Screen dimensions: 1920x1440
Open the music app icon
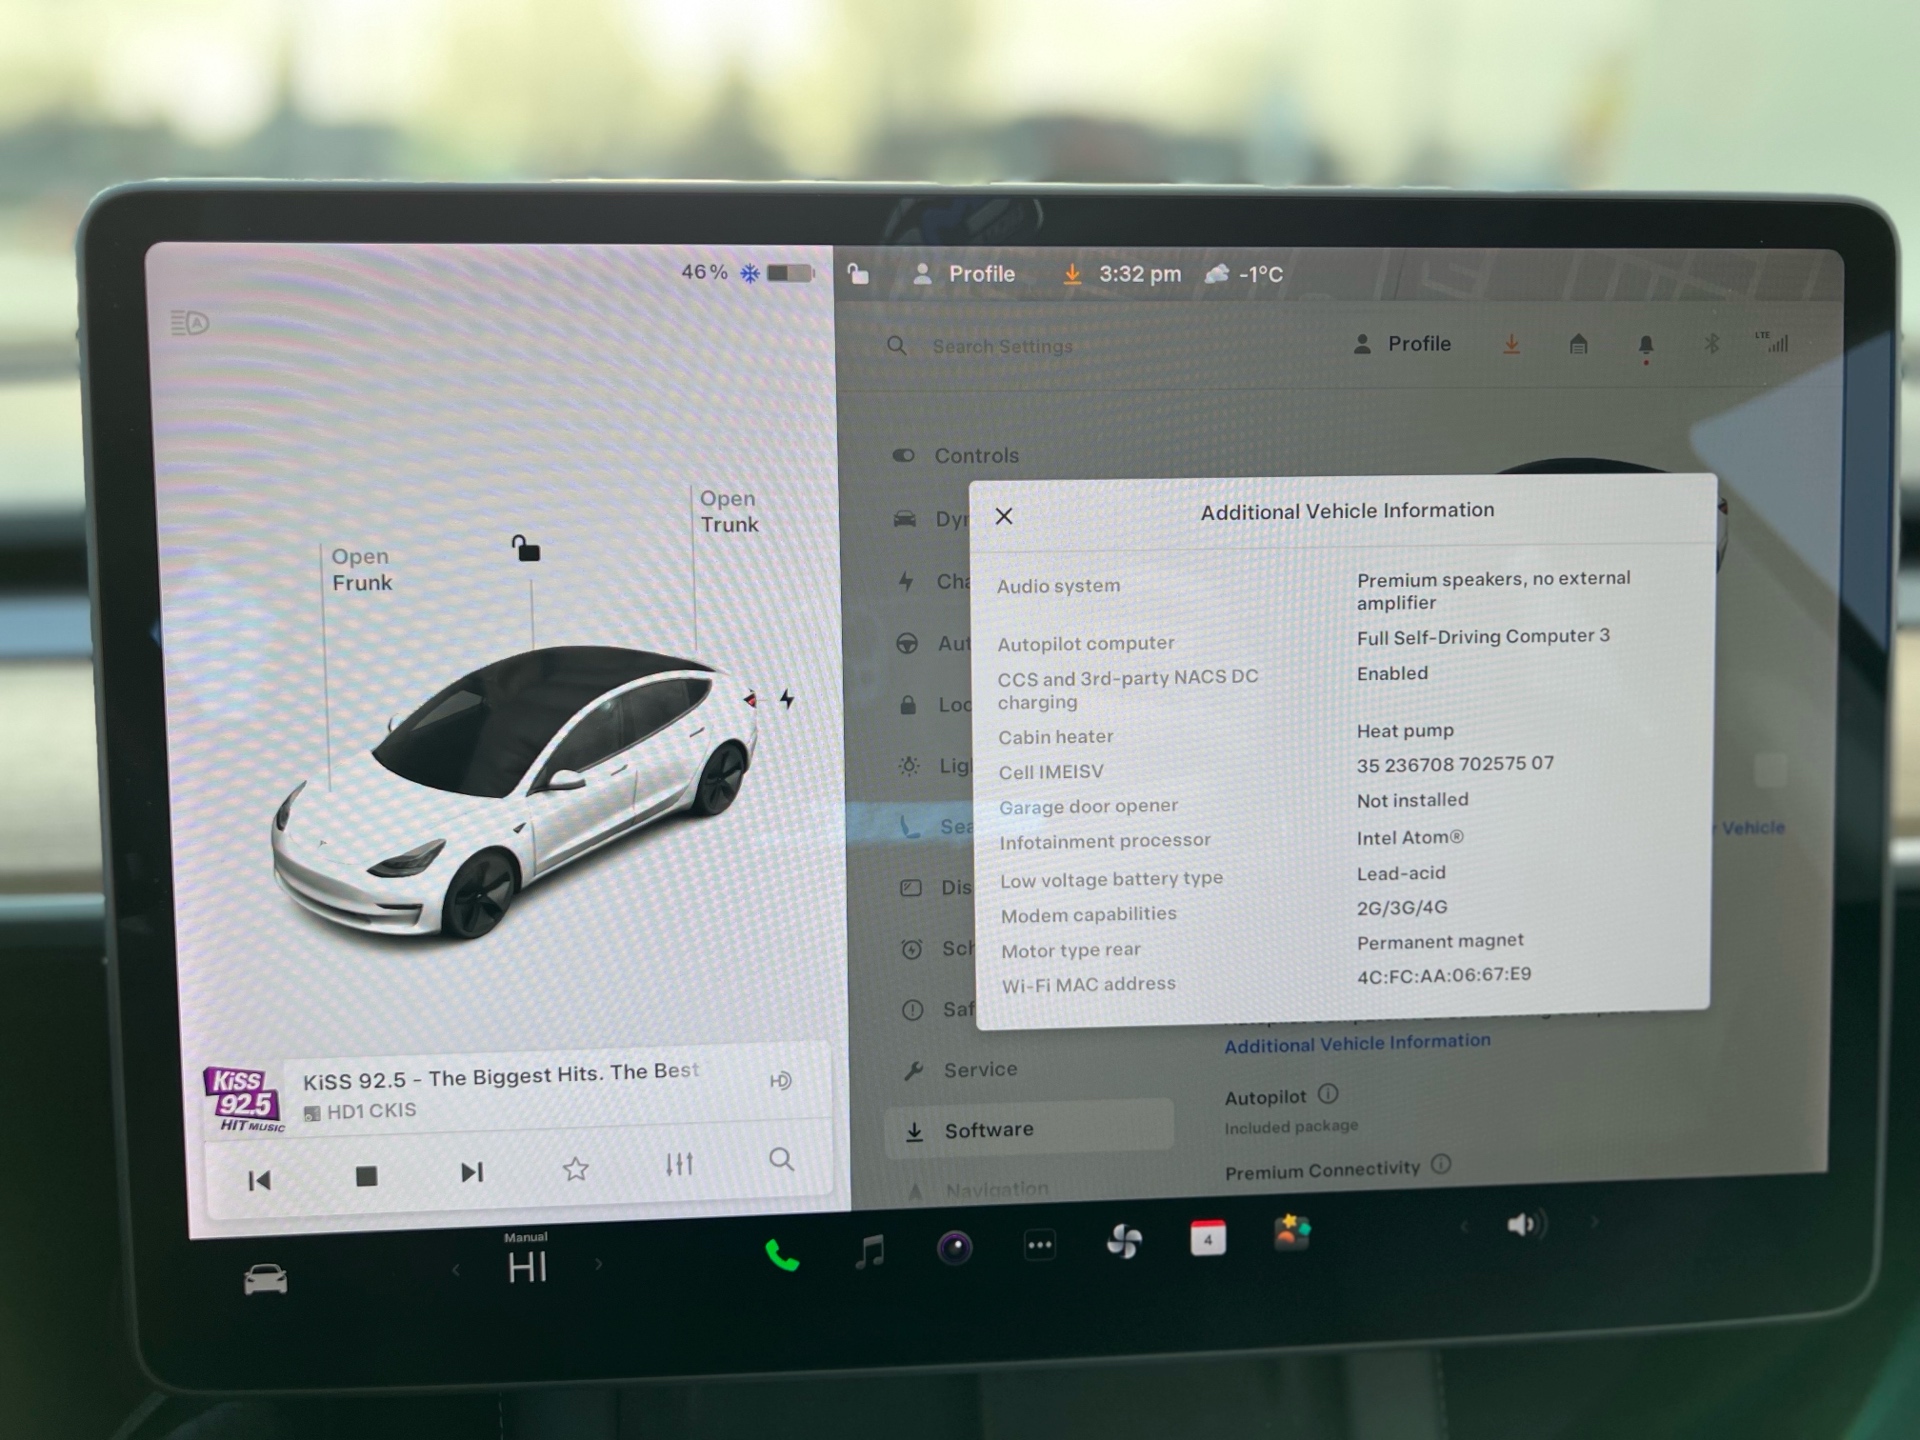point(870,1250)
